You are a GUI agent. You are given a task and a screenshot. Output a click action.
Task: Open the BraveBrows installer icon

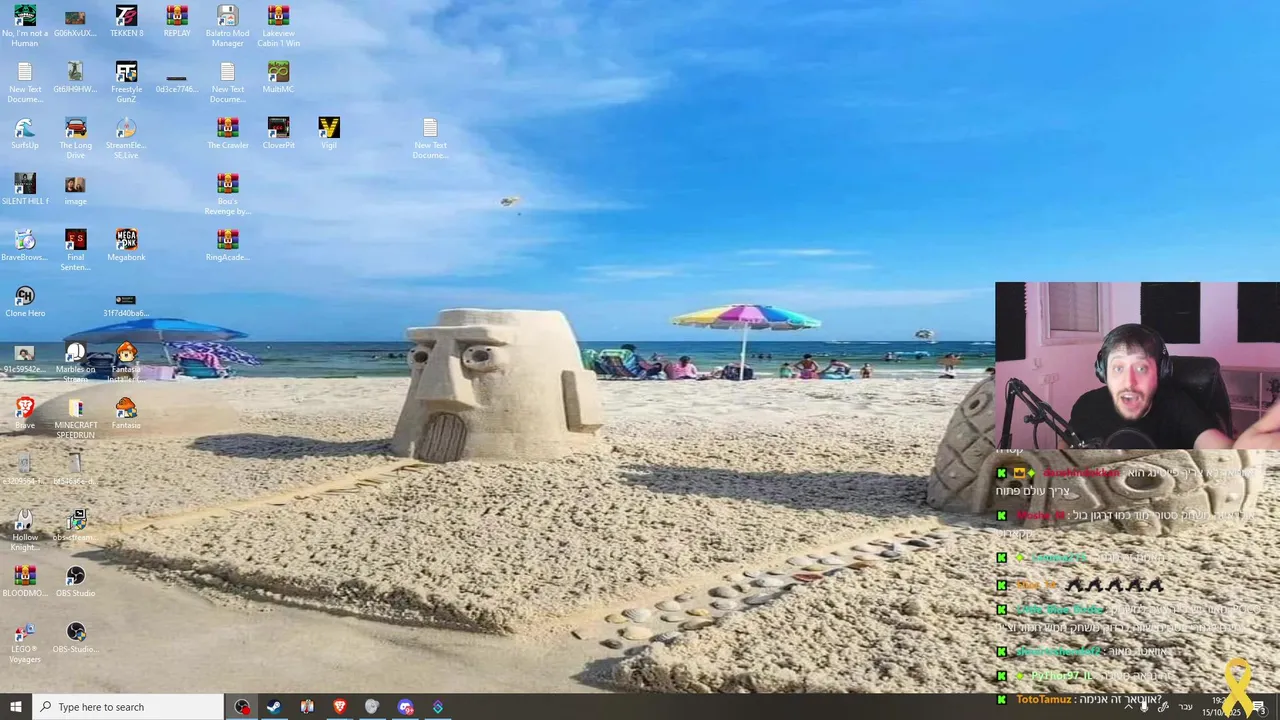pos(25,245)
